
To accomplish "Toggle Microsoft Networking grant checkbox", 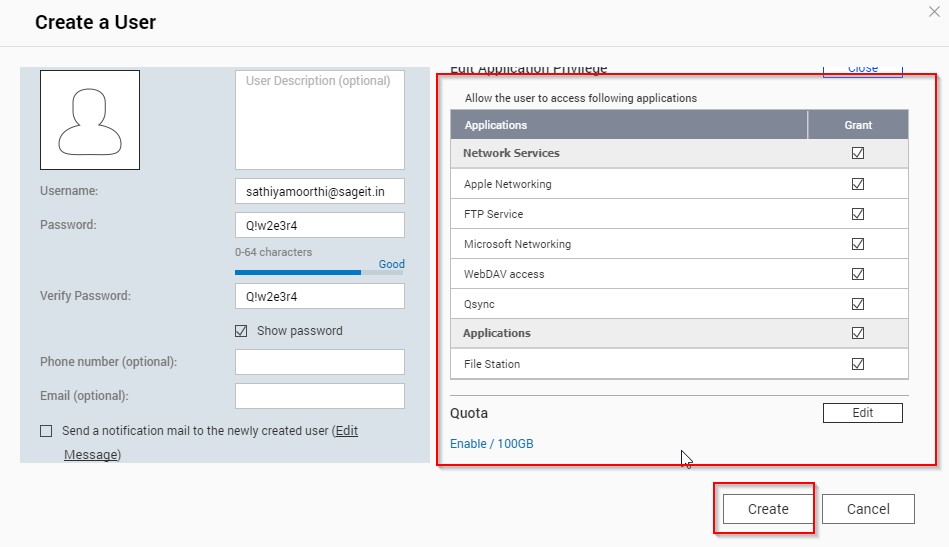I will coord(857,244).
